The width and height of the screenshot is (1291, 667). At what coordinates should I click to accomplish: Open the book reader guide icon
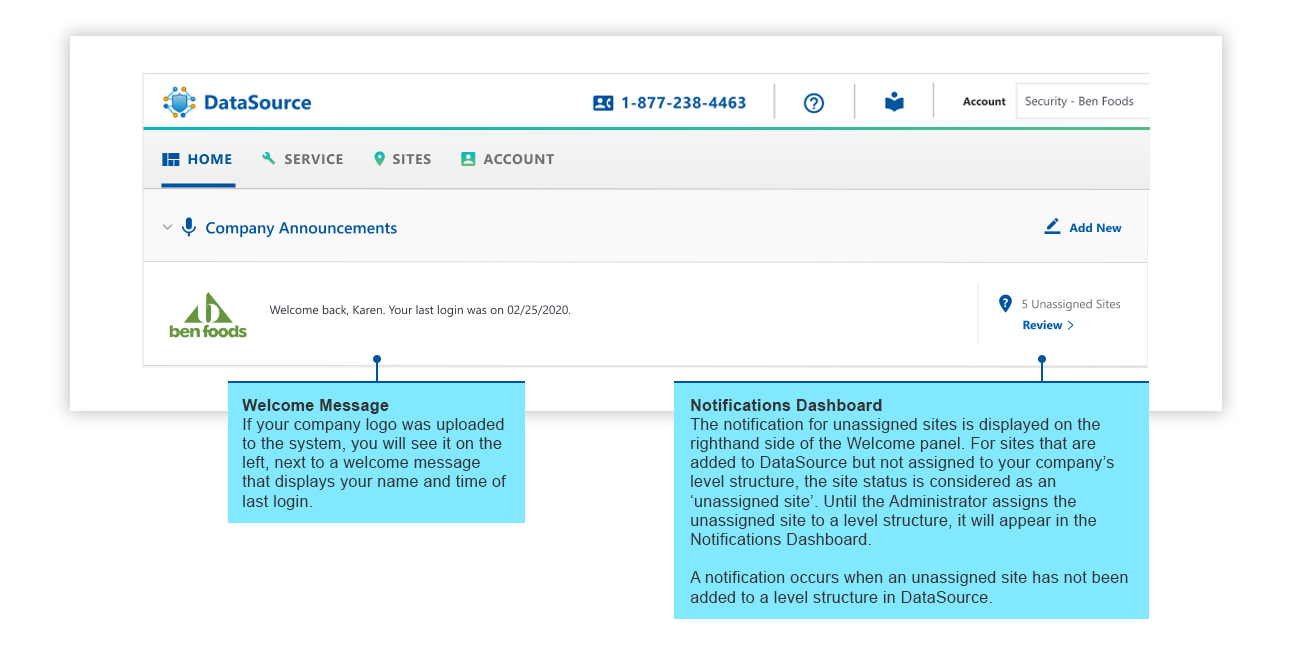894,102
